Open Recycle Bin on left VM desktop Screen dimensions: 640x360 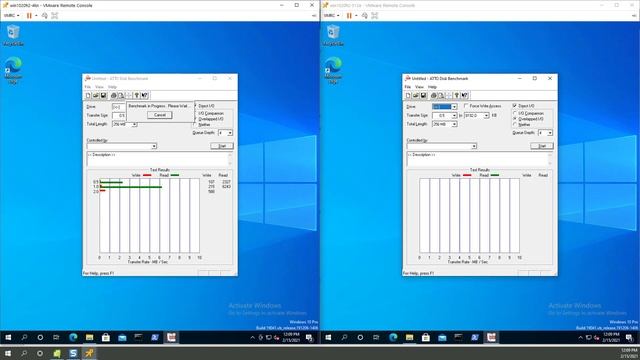13,35
